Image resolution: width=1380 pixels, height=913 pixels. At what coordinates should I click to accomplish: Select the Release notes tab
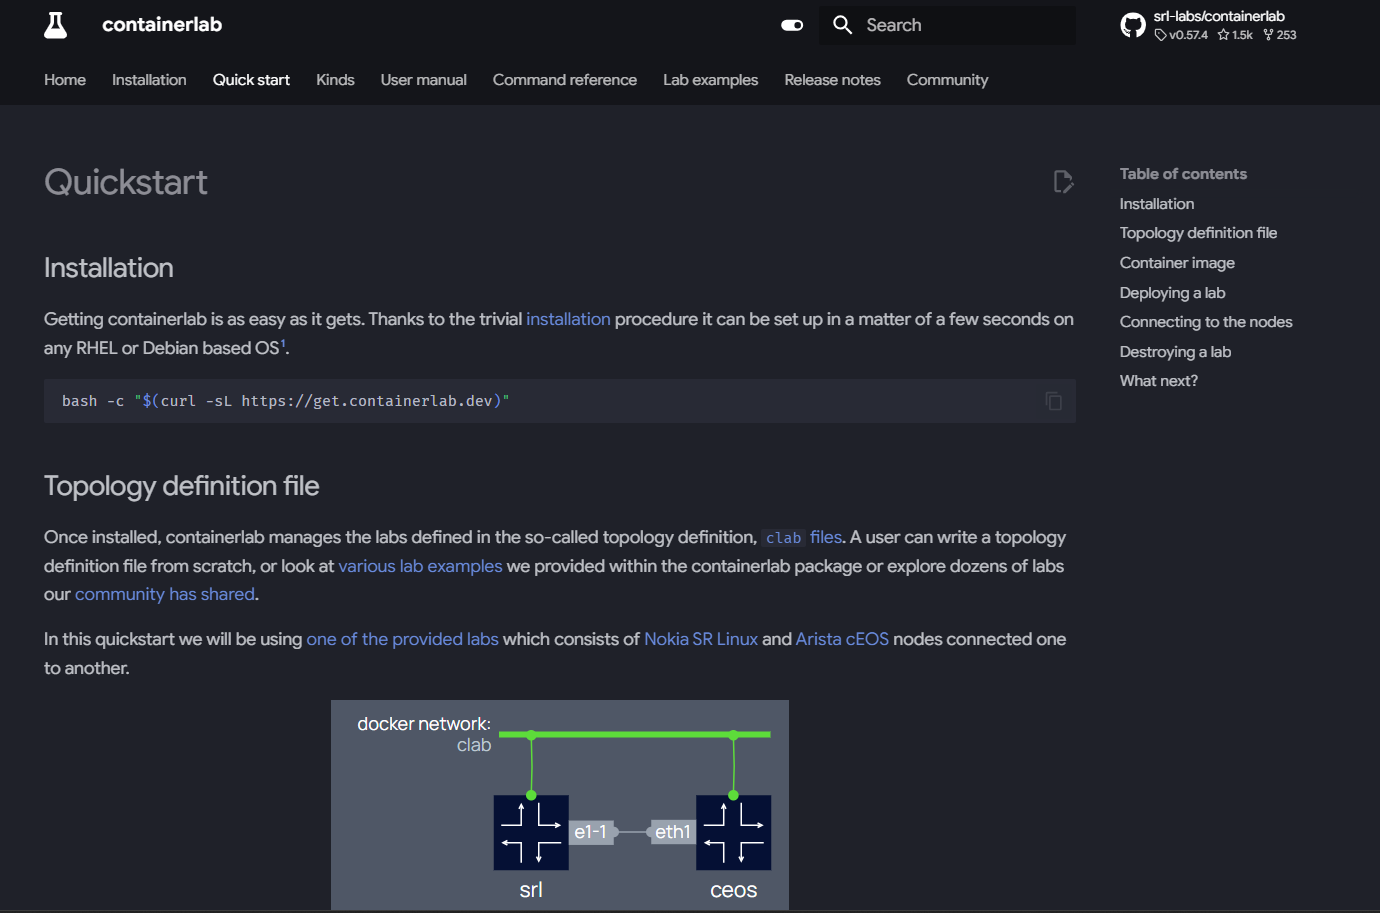coord(832,80)
